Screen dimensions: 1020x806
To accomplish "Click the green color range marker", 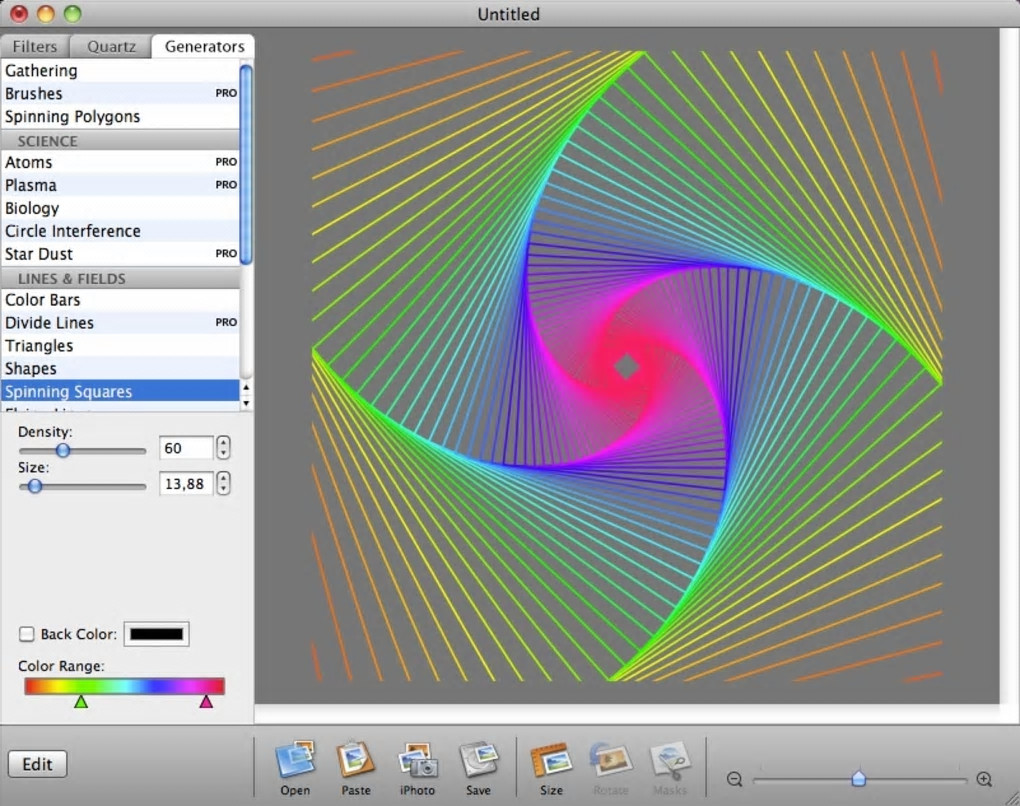I will tap(81, 702).
